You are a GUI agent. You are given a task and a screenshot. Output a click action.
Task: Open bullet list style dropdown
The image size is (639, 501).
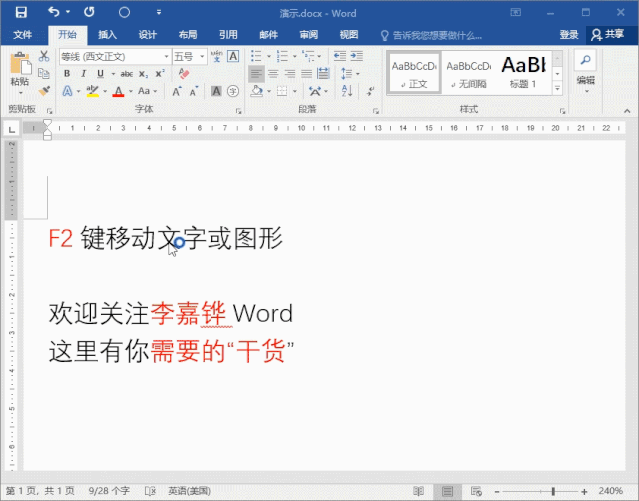269,56
